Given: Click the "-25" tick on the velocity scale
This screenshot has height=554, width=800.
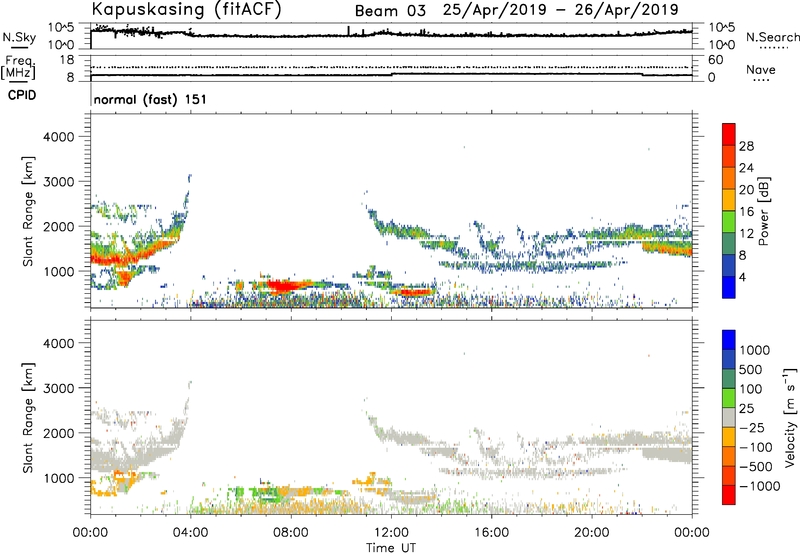Looking at the screenshot, I should tap(752, 428).
